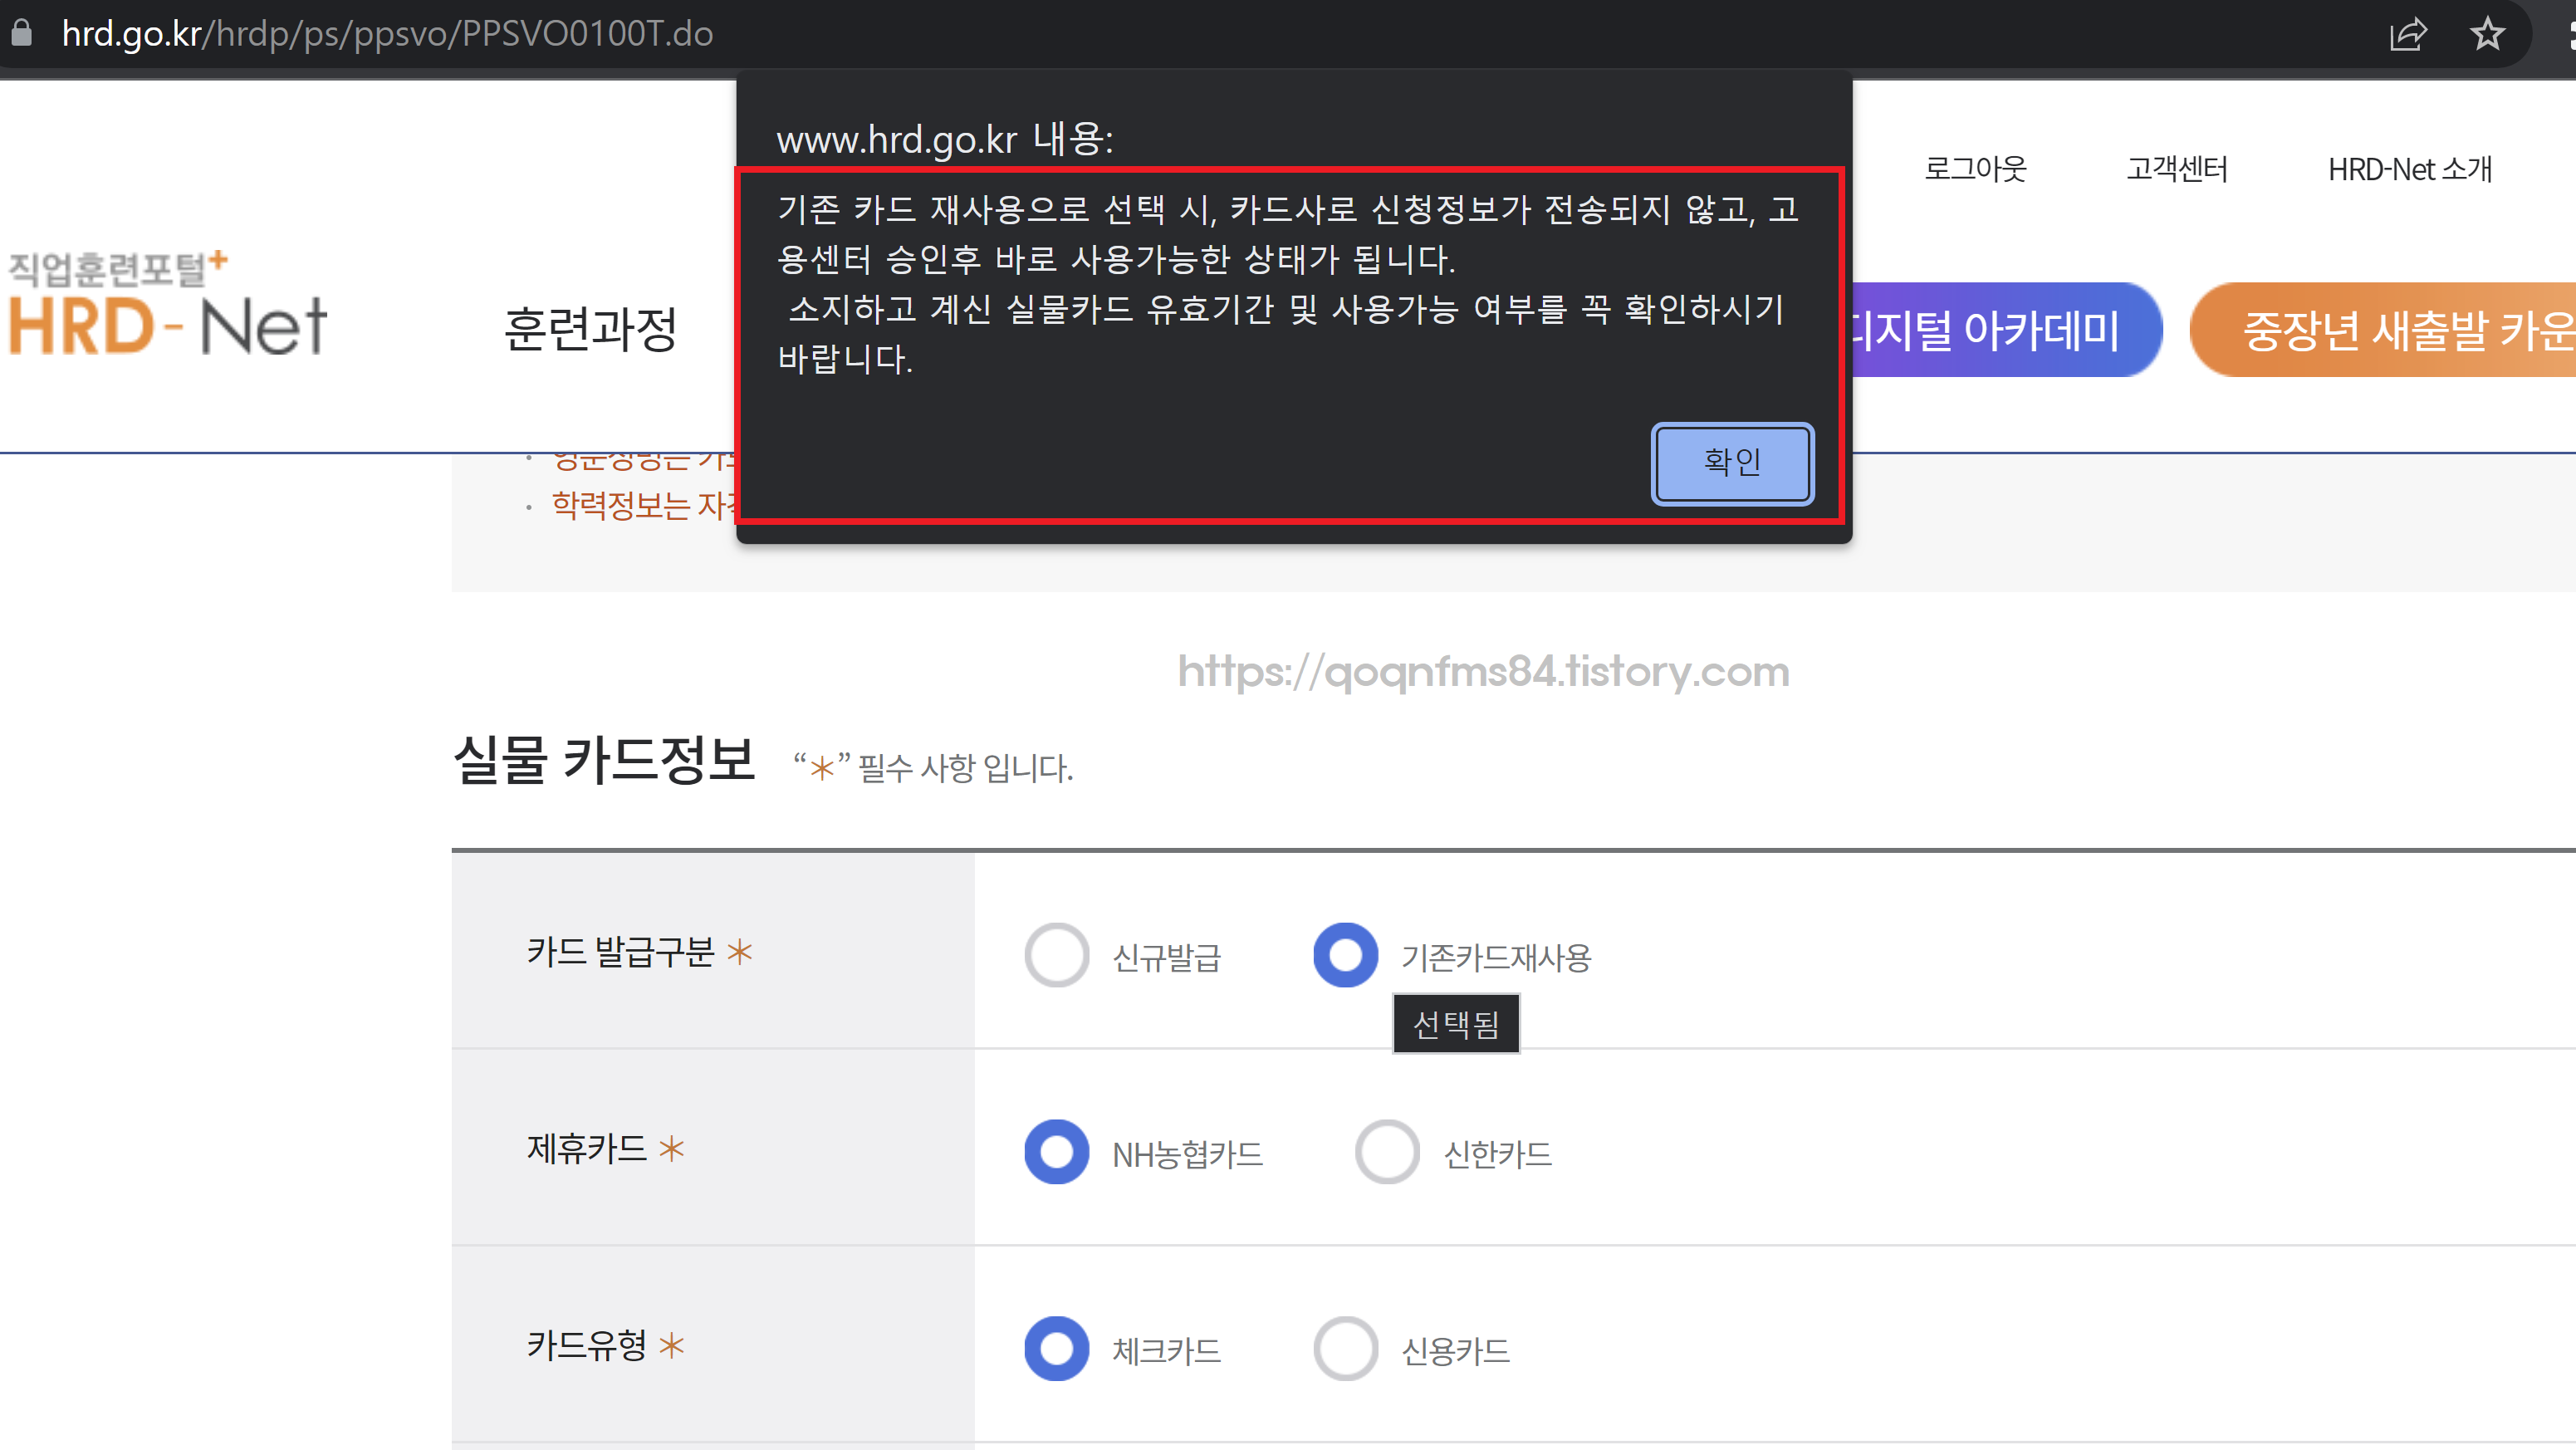Image resolution: width=2576 pixels, height=1450 pixels.
Task: Click the 중장년 새출발 orange banner button
Action: click(2383, 330)
